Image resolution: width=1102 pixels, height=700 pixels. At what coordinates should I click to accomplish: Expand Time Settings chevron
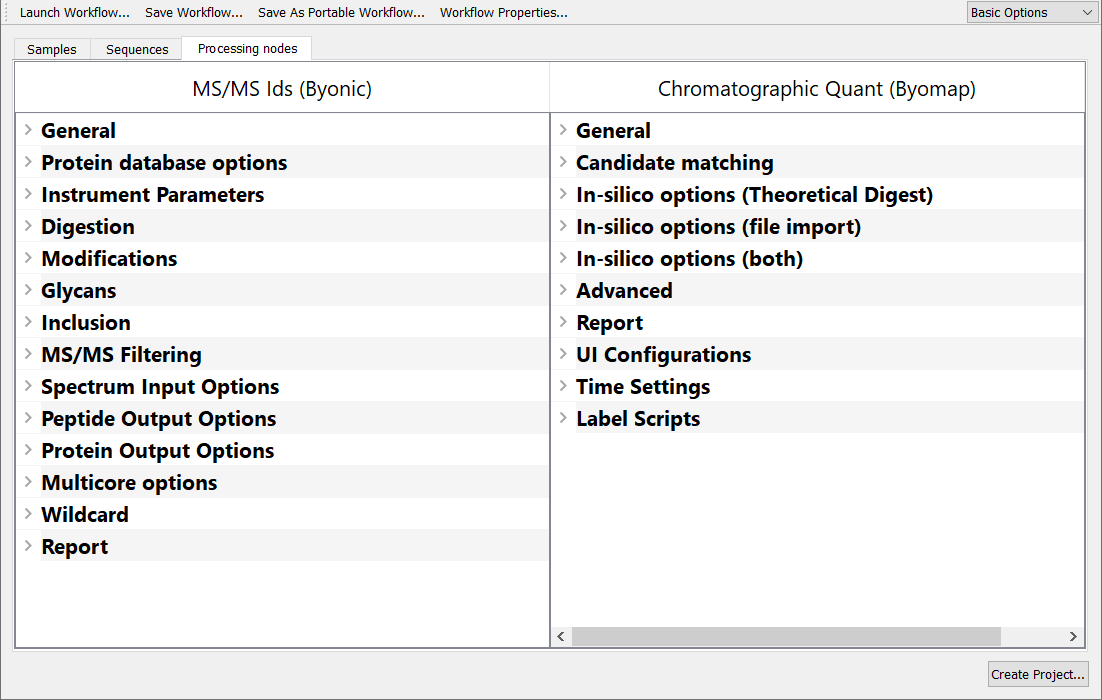563,386
